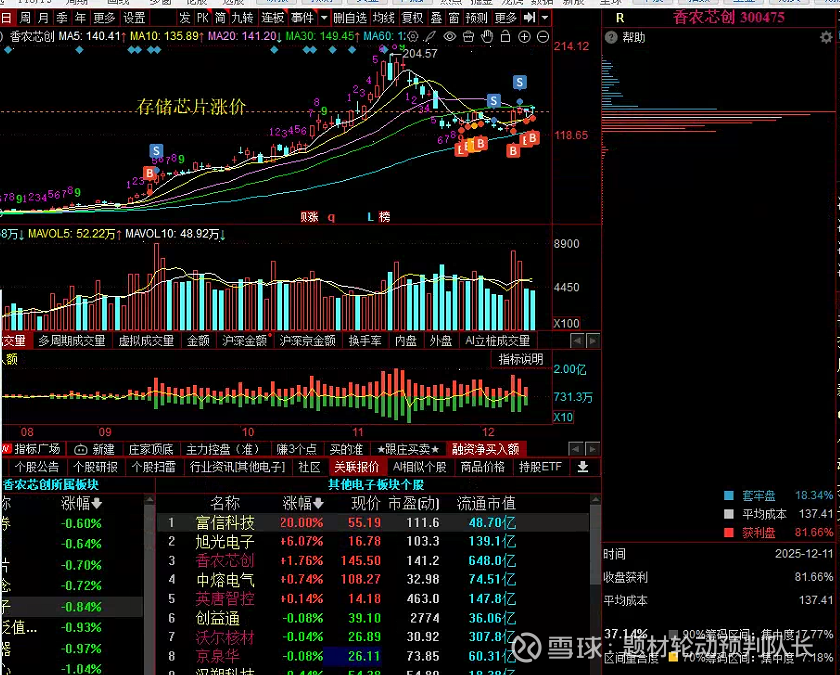The width and height of the screenshot is (840, 675).
Task: Open settings gear in chip distribution panel
Action: 826,37
